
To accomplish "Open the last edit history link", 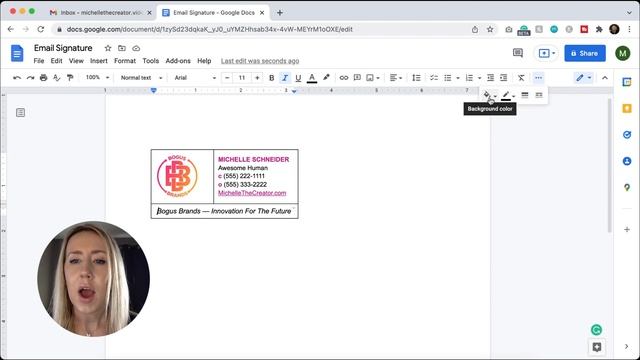I will pyautogui.click(x=260, y=61).
